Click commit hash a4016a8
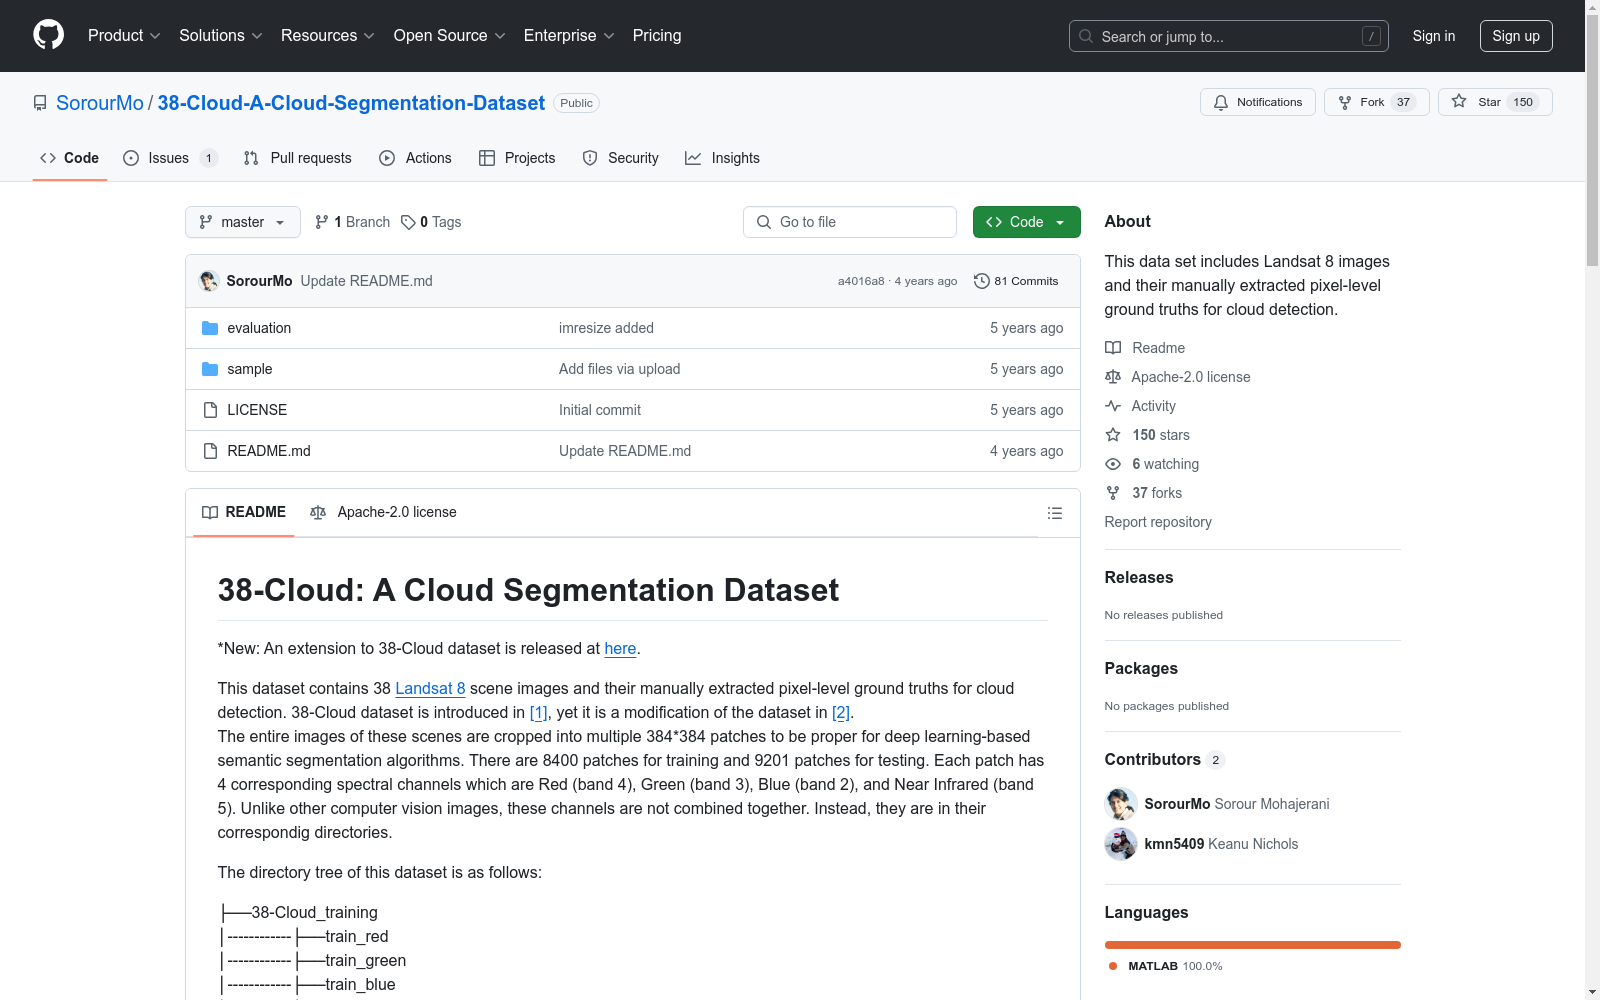This screenshot has width=1600, height=1000. click(x=861, y=281)
